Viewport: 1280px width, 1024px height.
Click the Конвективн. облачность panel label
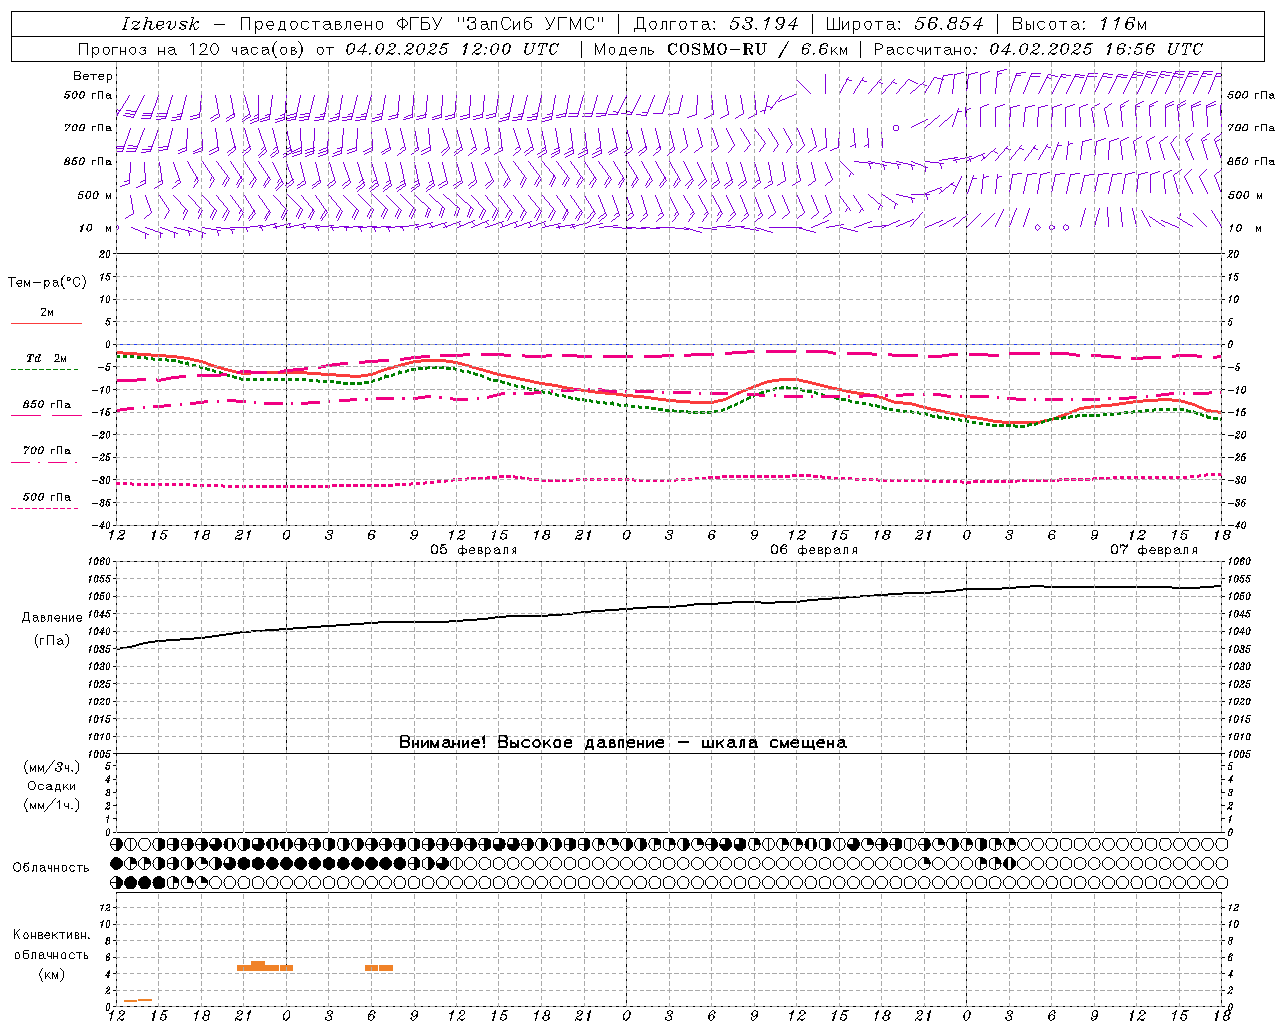click(x=51, y=945)
